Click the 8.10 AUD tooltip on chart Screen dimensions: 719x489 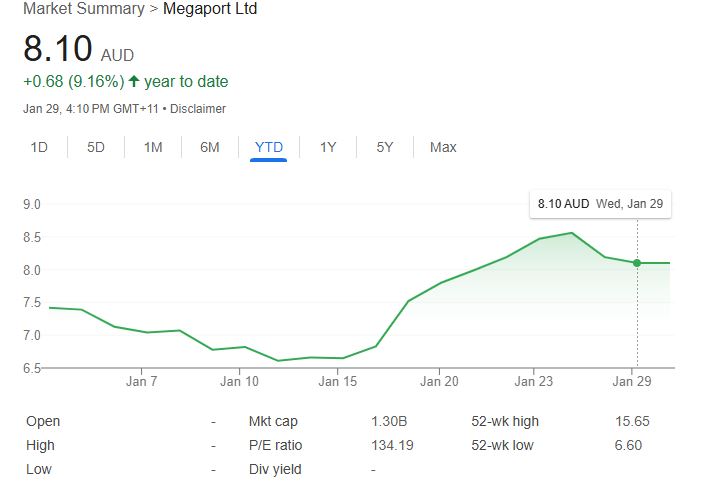tap(600, 204)
